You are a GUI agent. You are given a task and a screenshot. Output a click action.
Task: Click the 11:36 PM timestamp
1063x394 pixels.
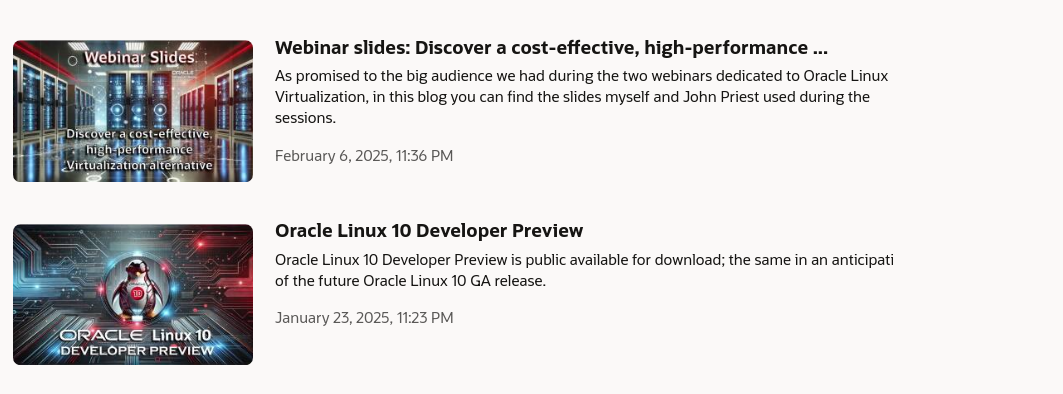424,156
